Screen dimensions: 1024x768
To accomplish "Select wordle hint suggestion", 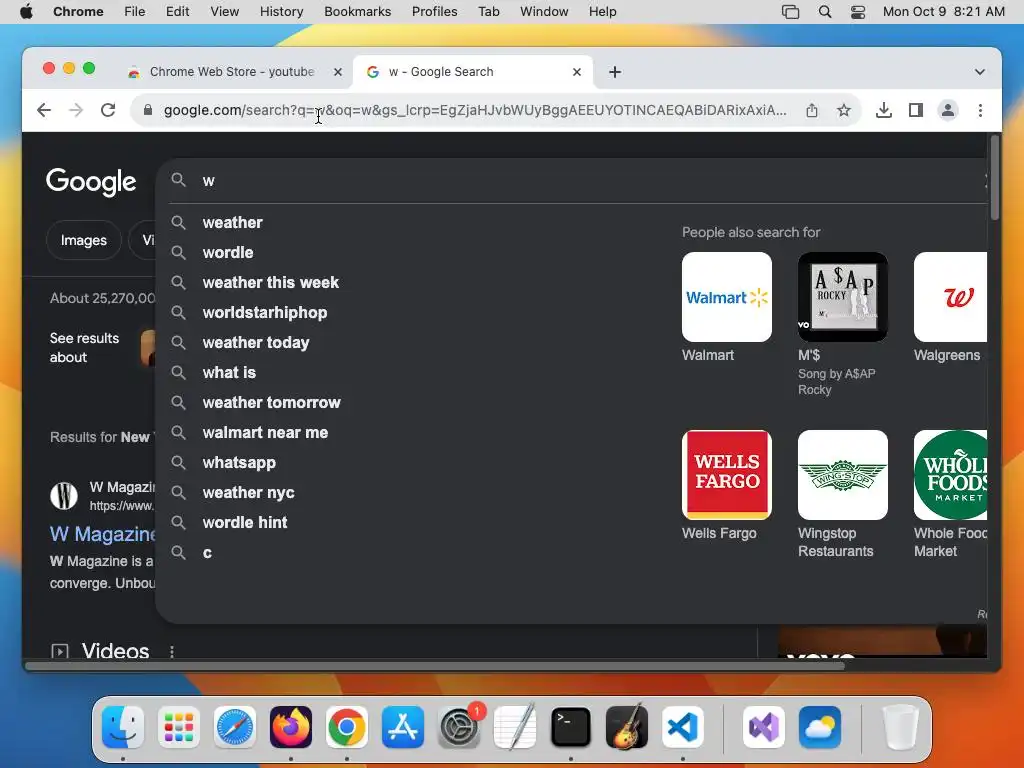I will coord(244,523).
